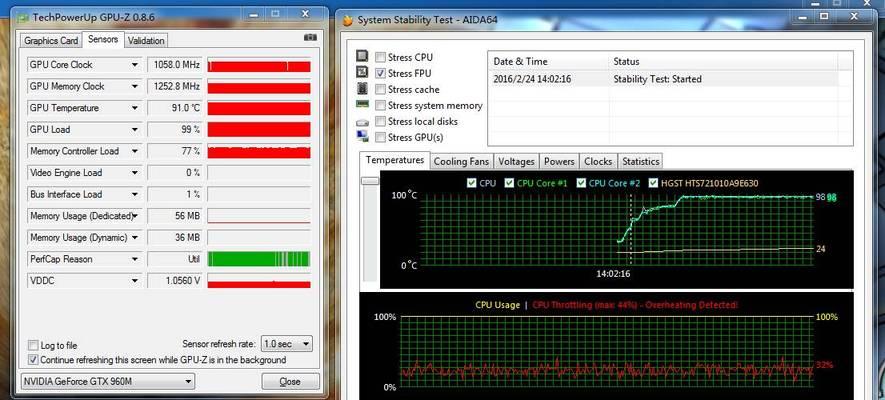Click the VDDC 1.0560 V value

tap(174, 280)
